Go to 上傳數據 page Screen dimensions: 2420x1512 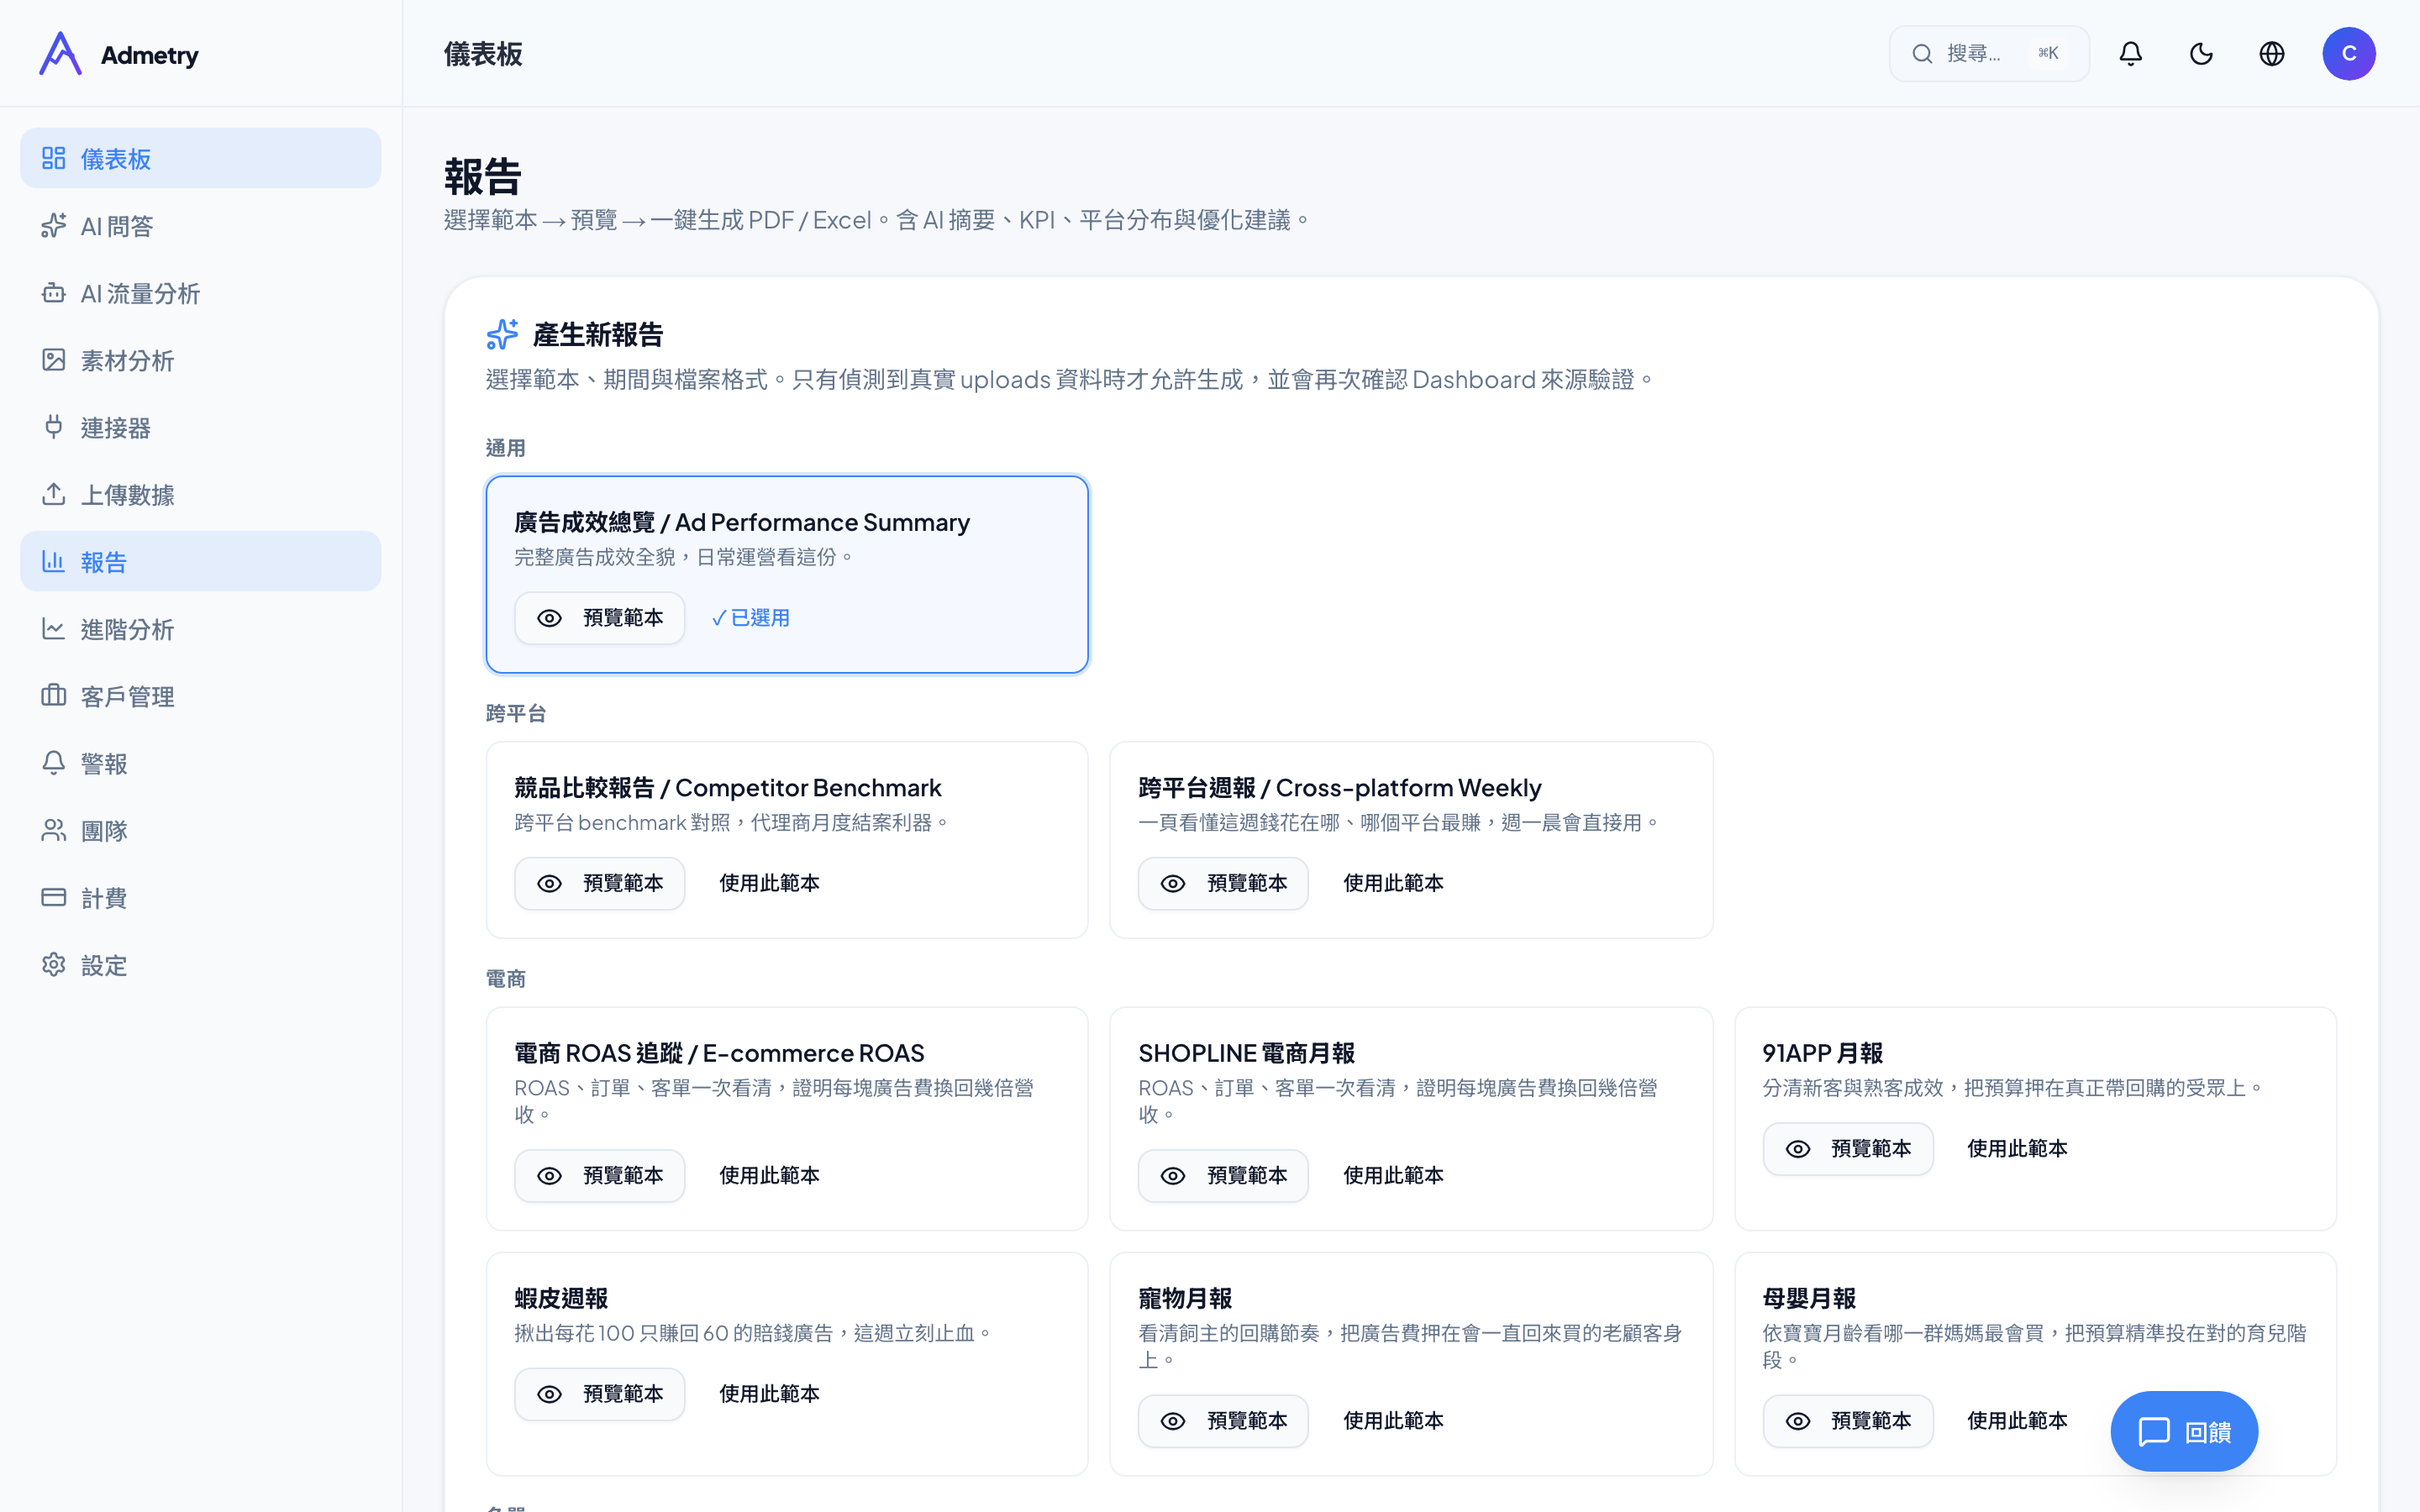[201, 494]
